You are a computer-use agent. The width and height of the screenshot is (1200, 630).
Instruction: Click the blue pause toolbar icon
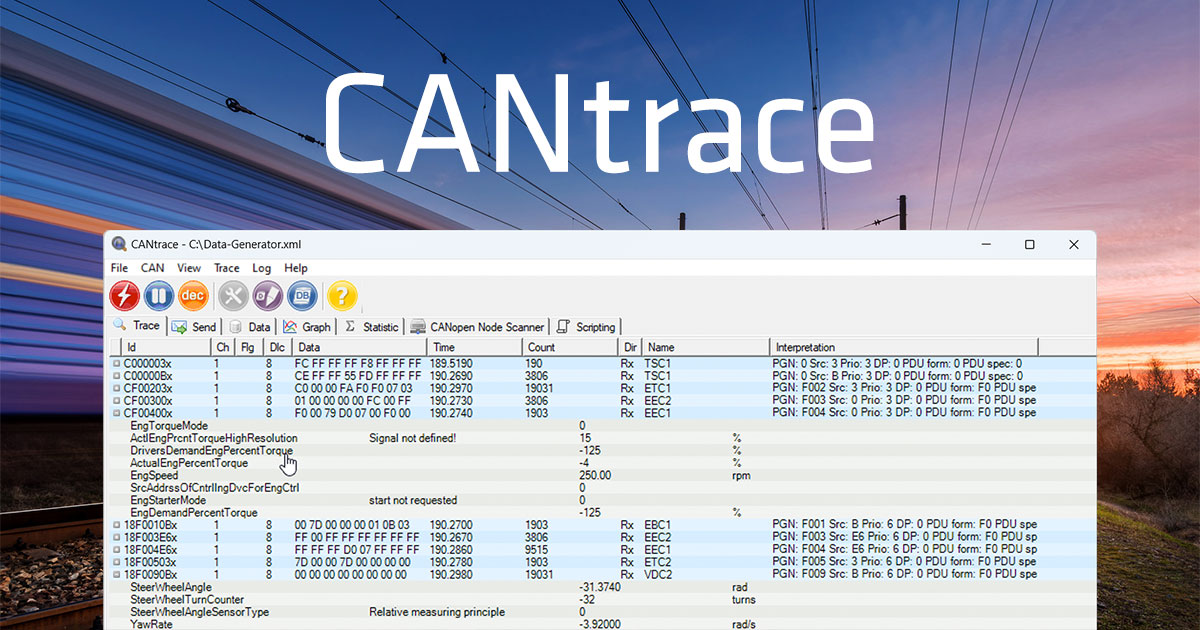click(x=159, y=295)
